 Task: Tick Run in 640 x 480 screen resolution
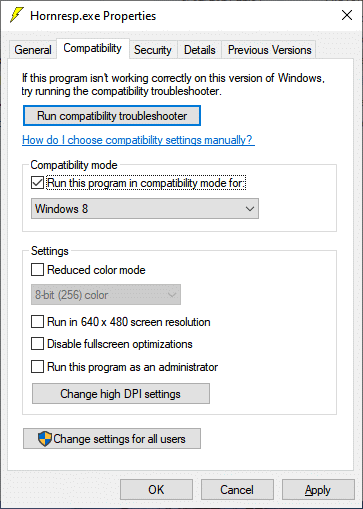tap(37, 322)
